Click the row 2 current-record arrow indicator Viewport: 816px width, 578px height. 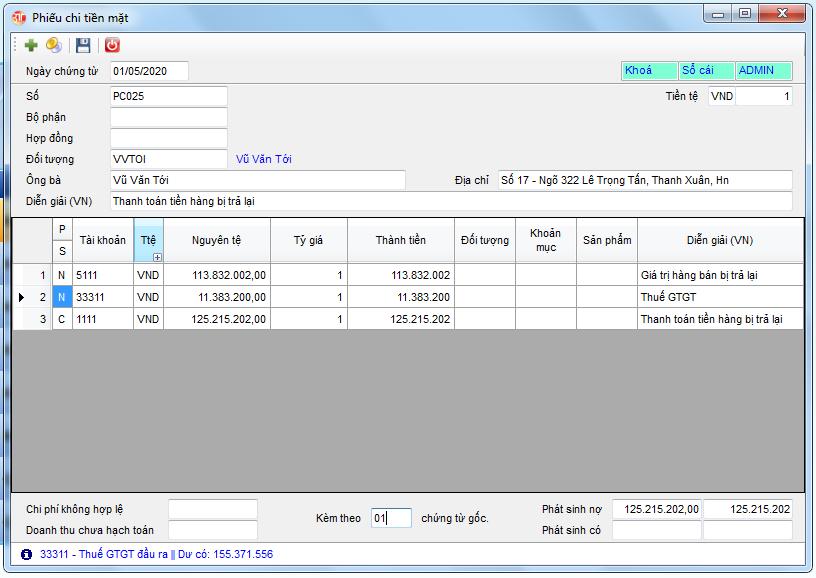tap(22, 297)
